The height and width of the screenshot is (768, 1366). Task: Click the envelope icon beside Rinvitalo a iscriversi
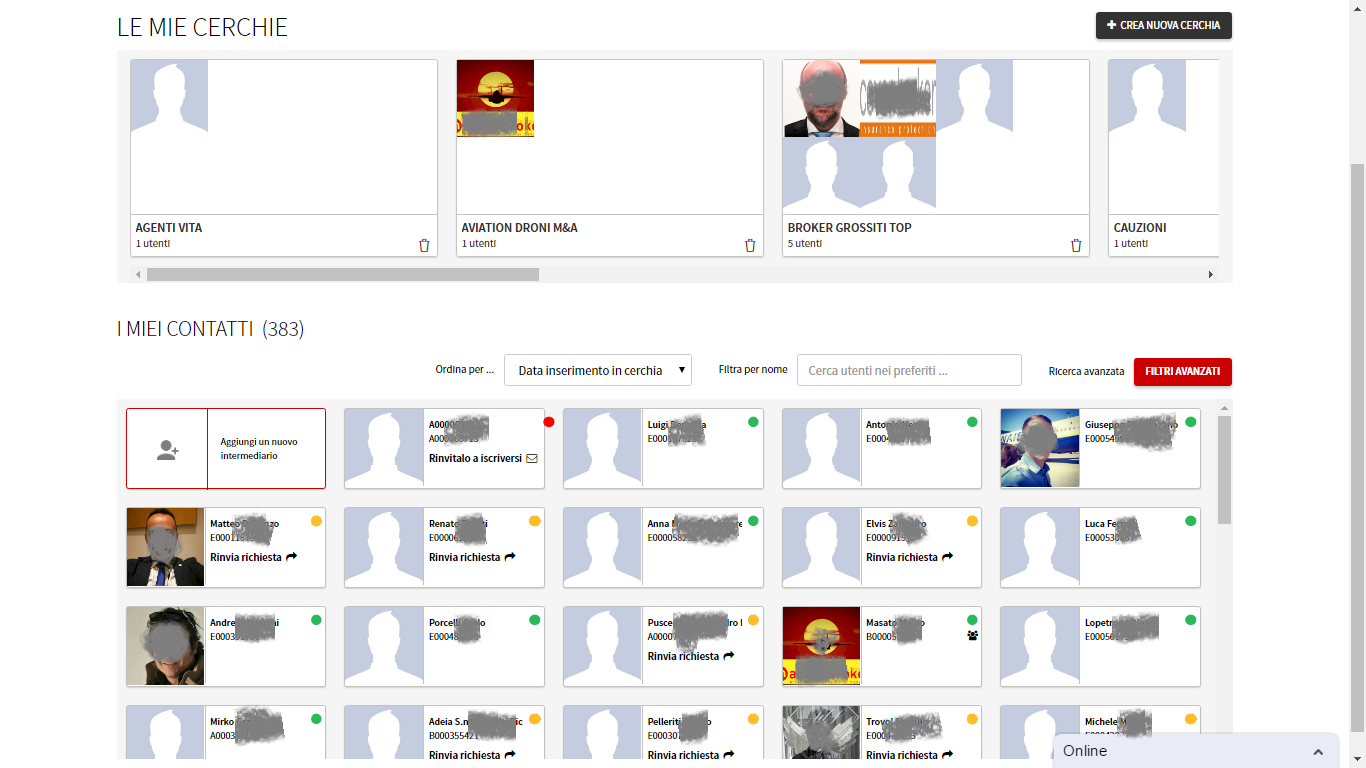pos(532,459)
